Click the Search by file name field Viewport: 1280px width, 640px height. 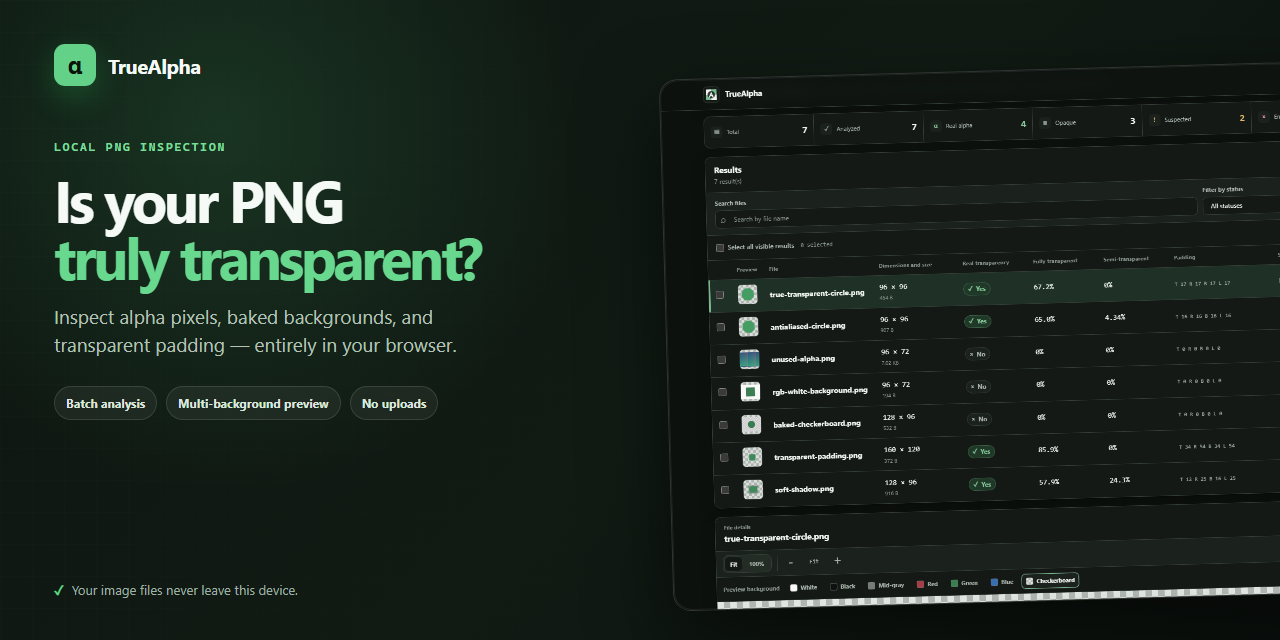click(956, 213)
